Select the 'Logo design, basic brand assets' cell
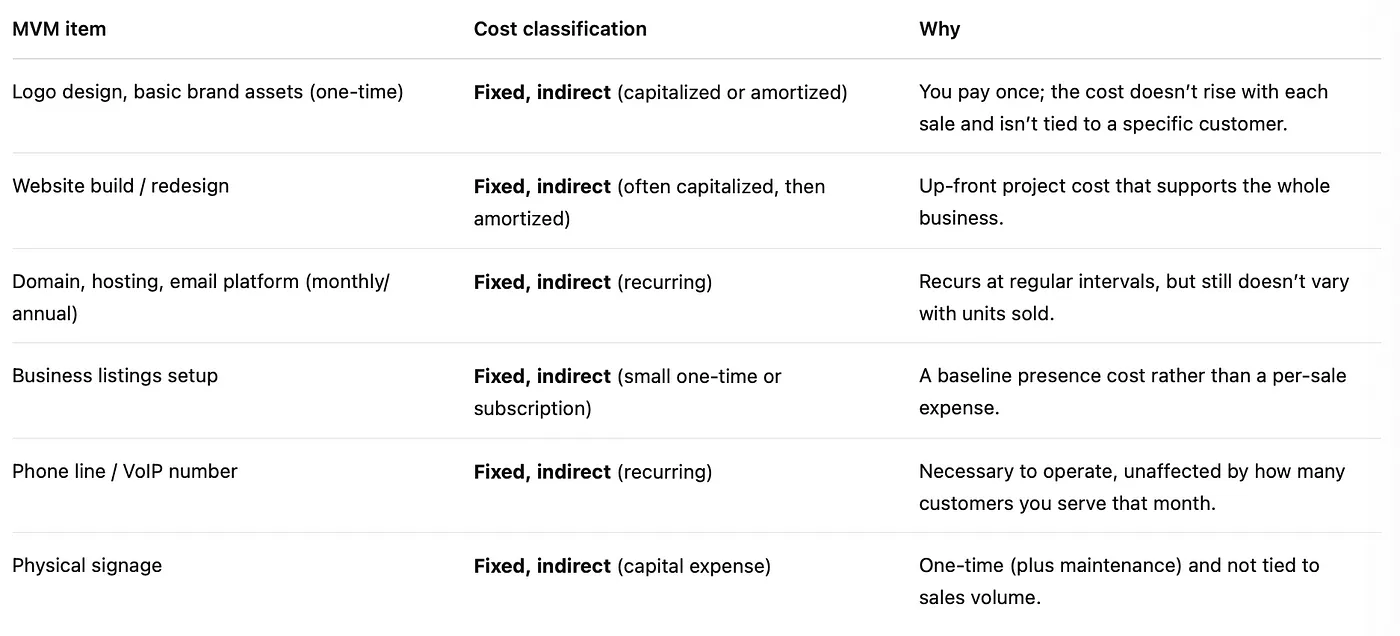Screen dimensions: 1400x636 point(208,92)
